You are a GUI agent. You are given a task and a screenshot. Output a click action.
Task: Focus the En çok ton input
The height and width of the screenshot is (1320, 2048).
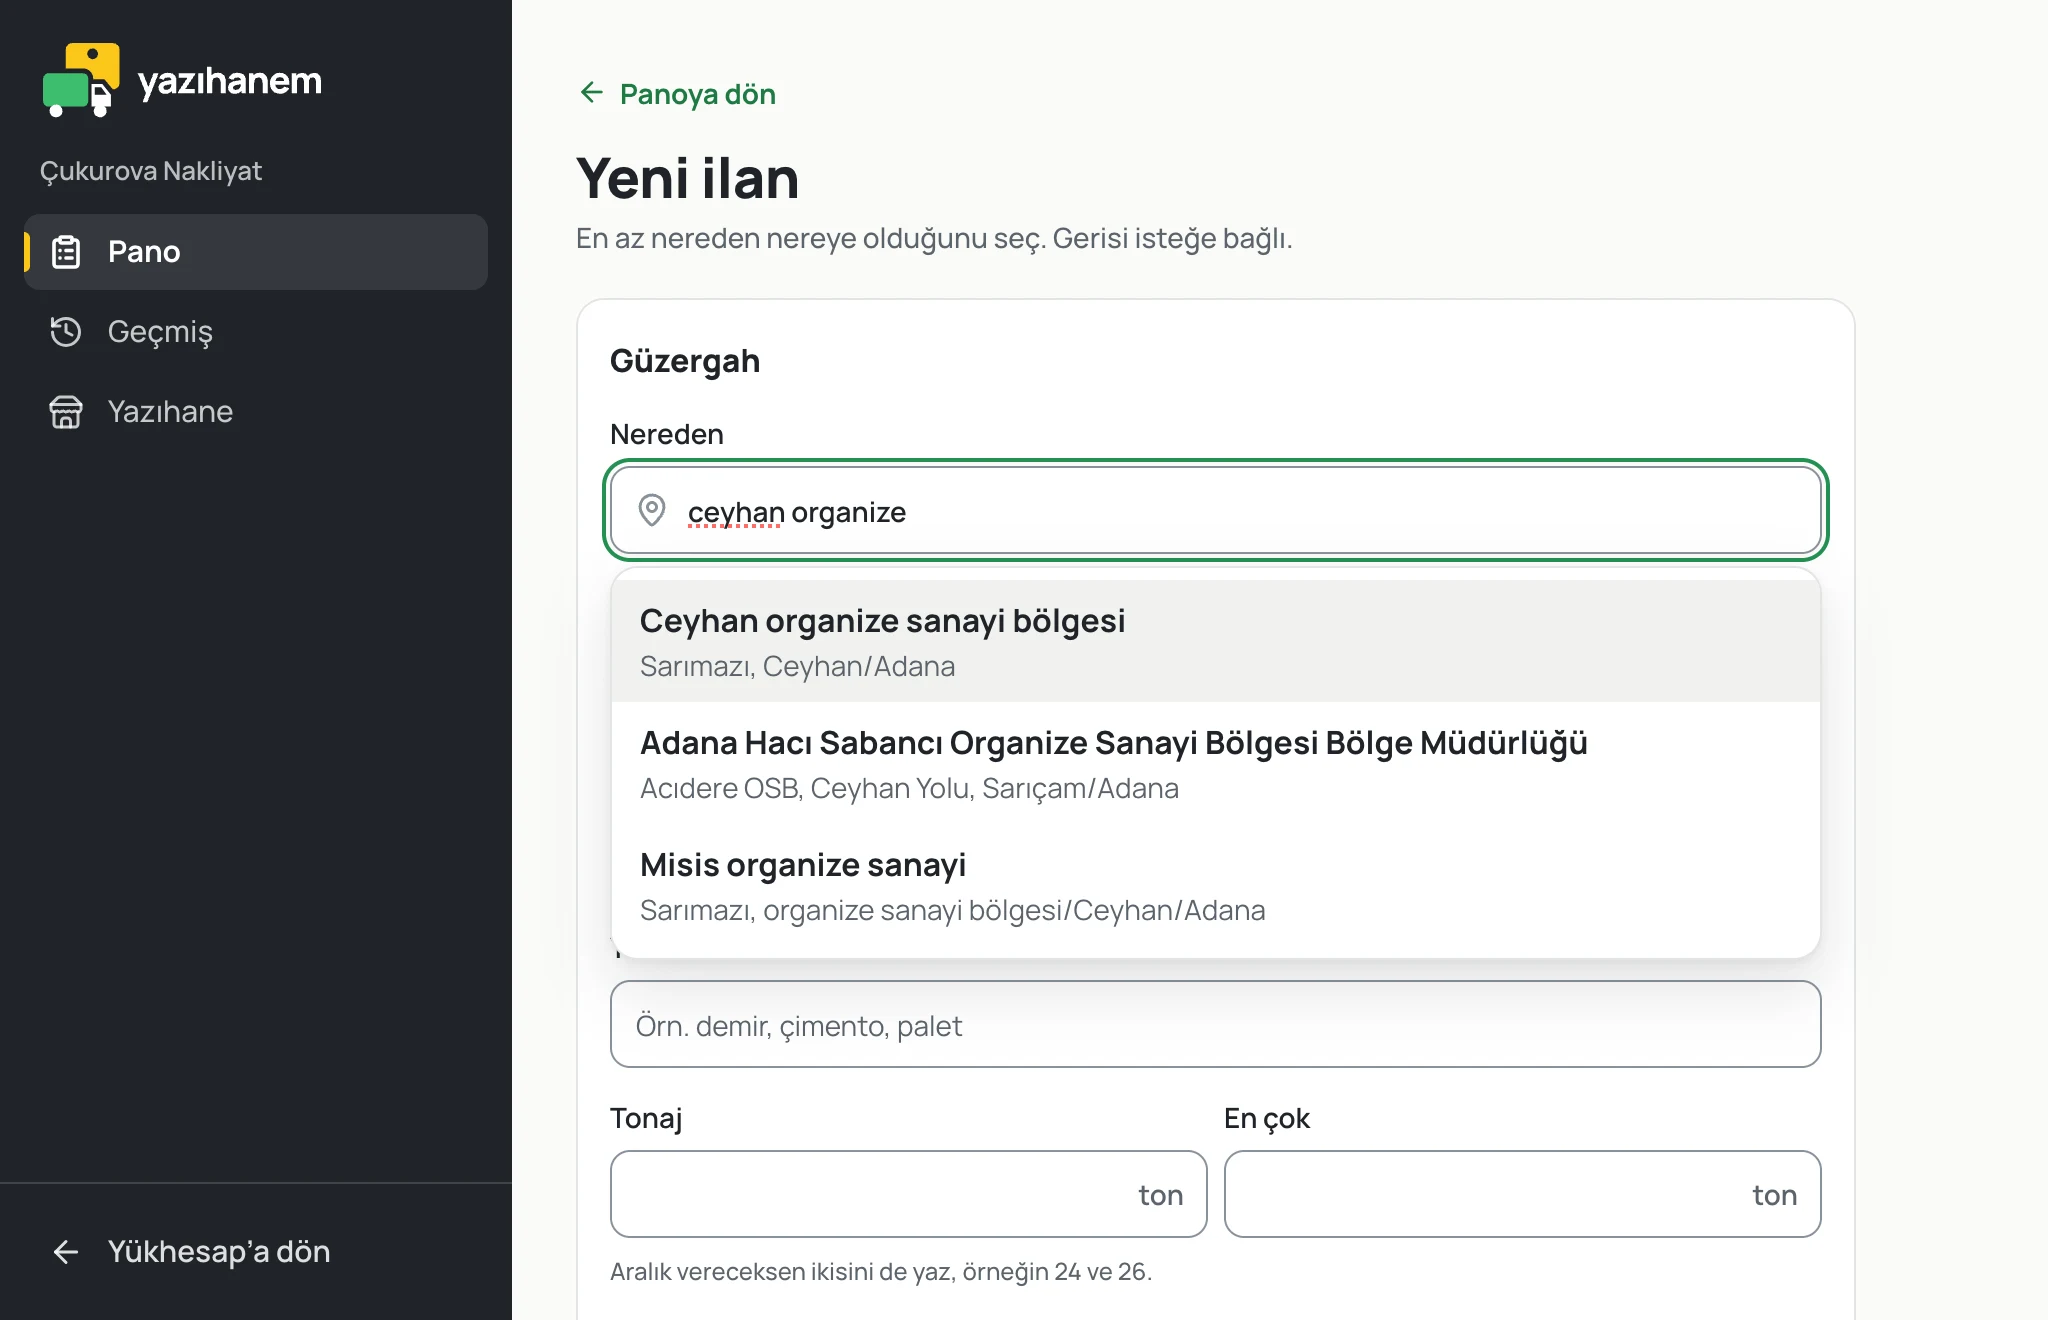[1522, 1194]
